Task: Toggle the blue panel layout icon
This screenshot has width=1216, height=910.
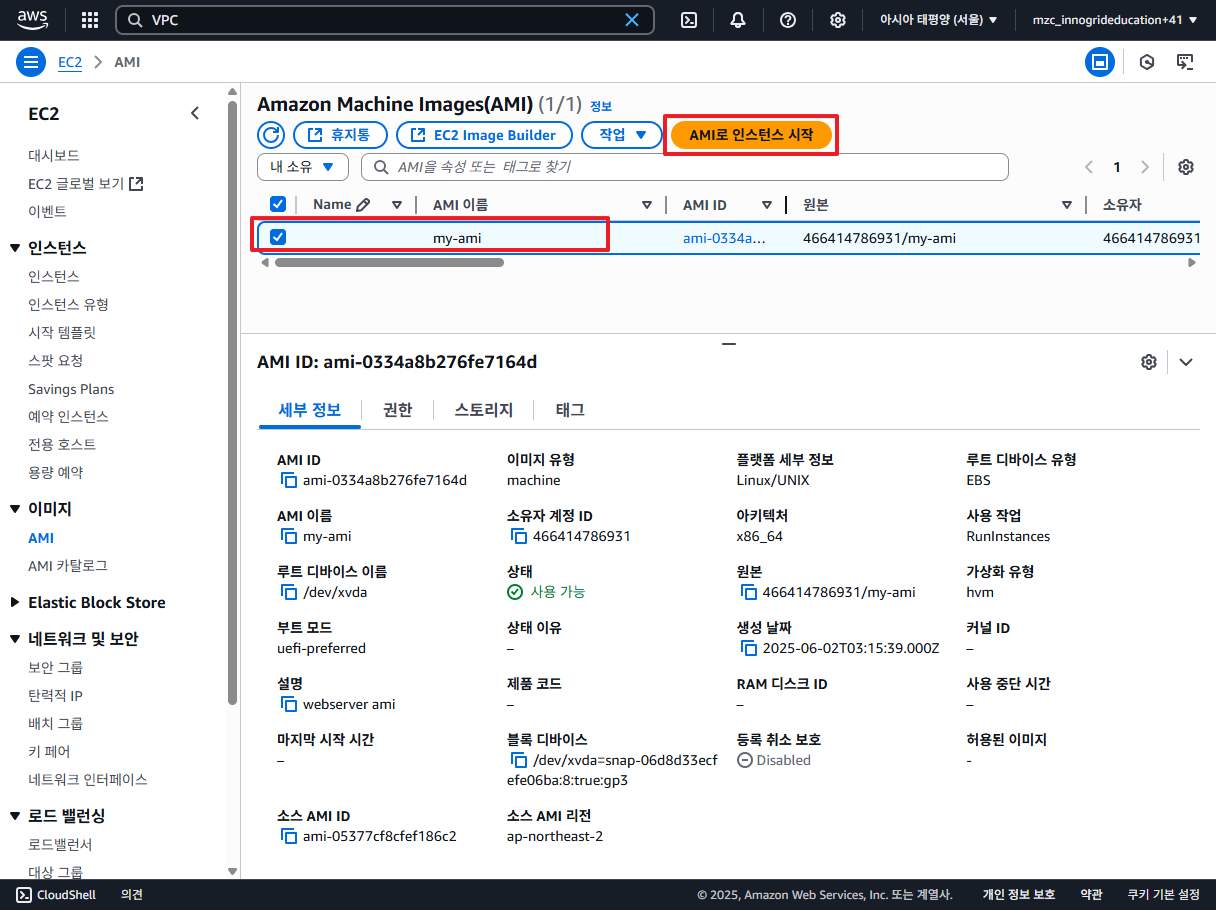Action: (1100, 62)
